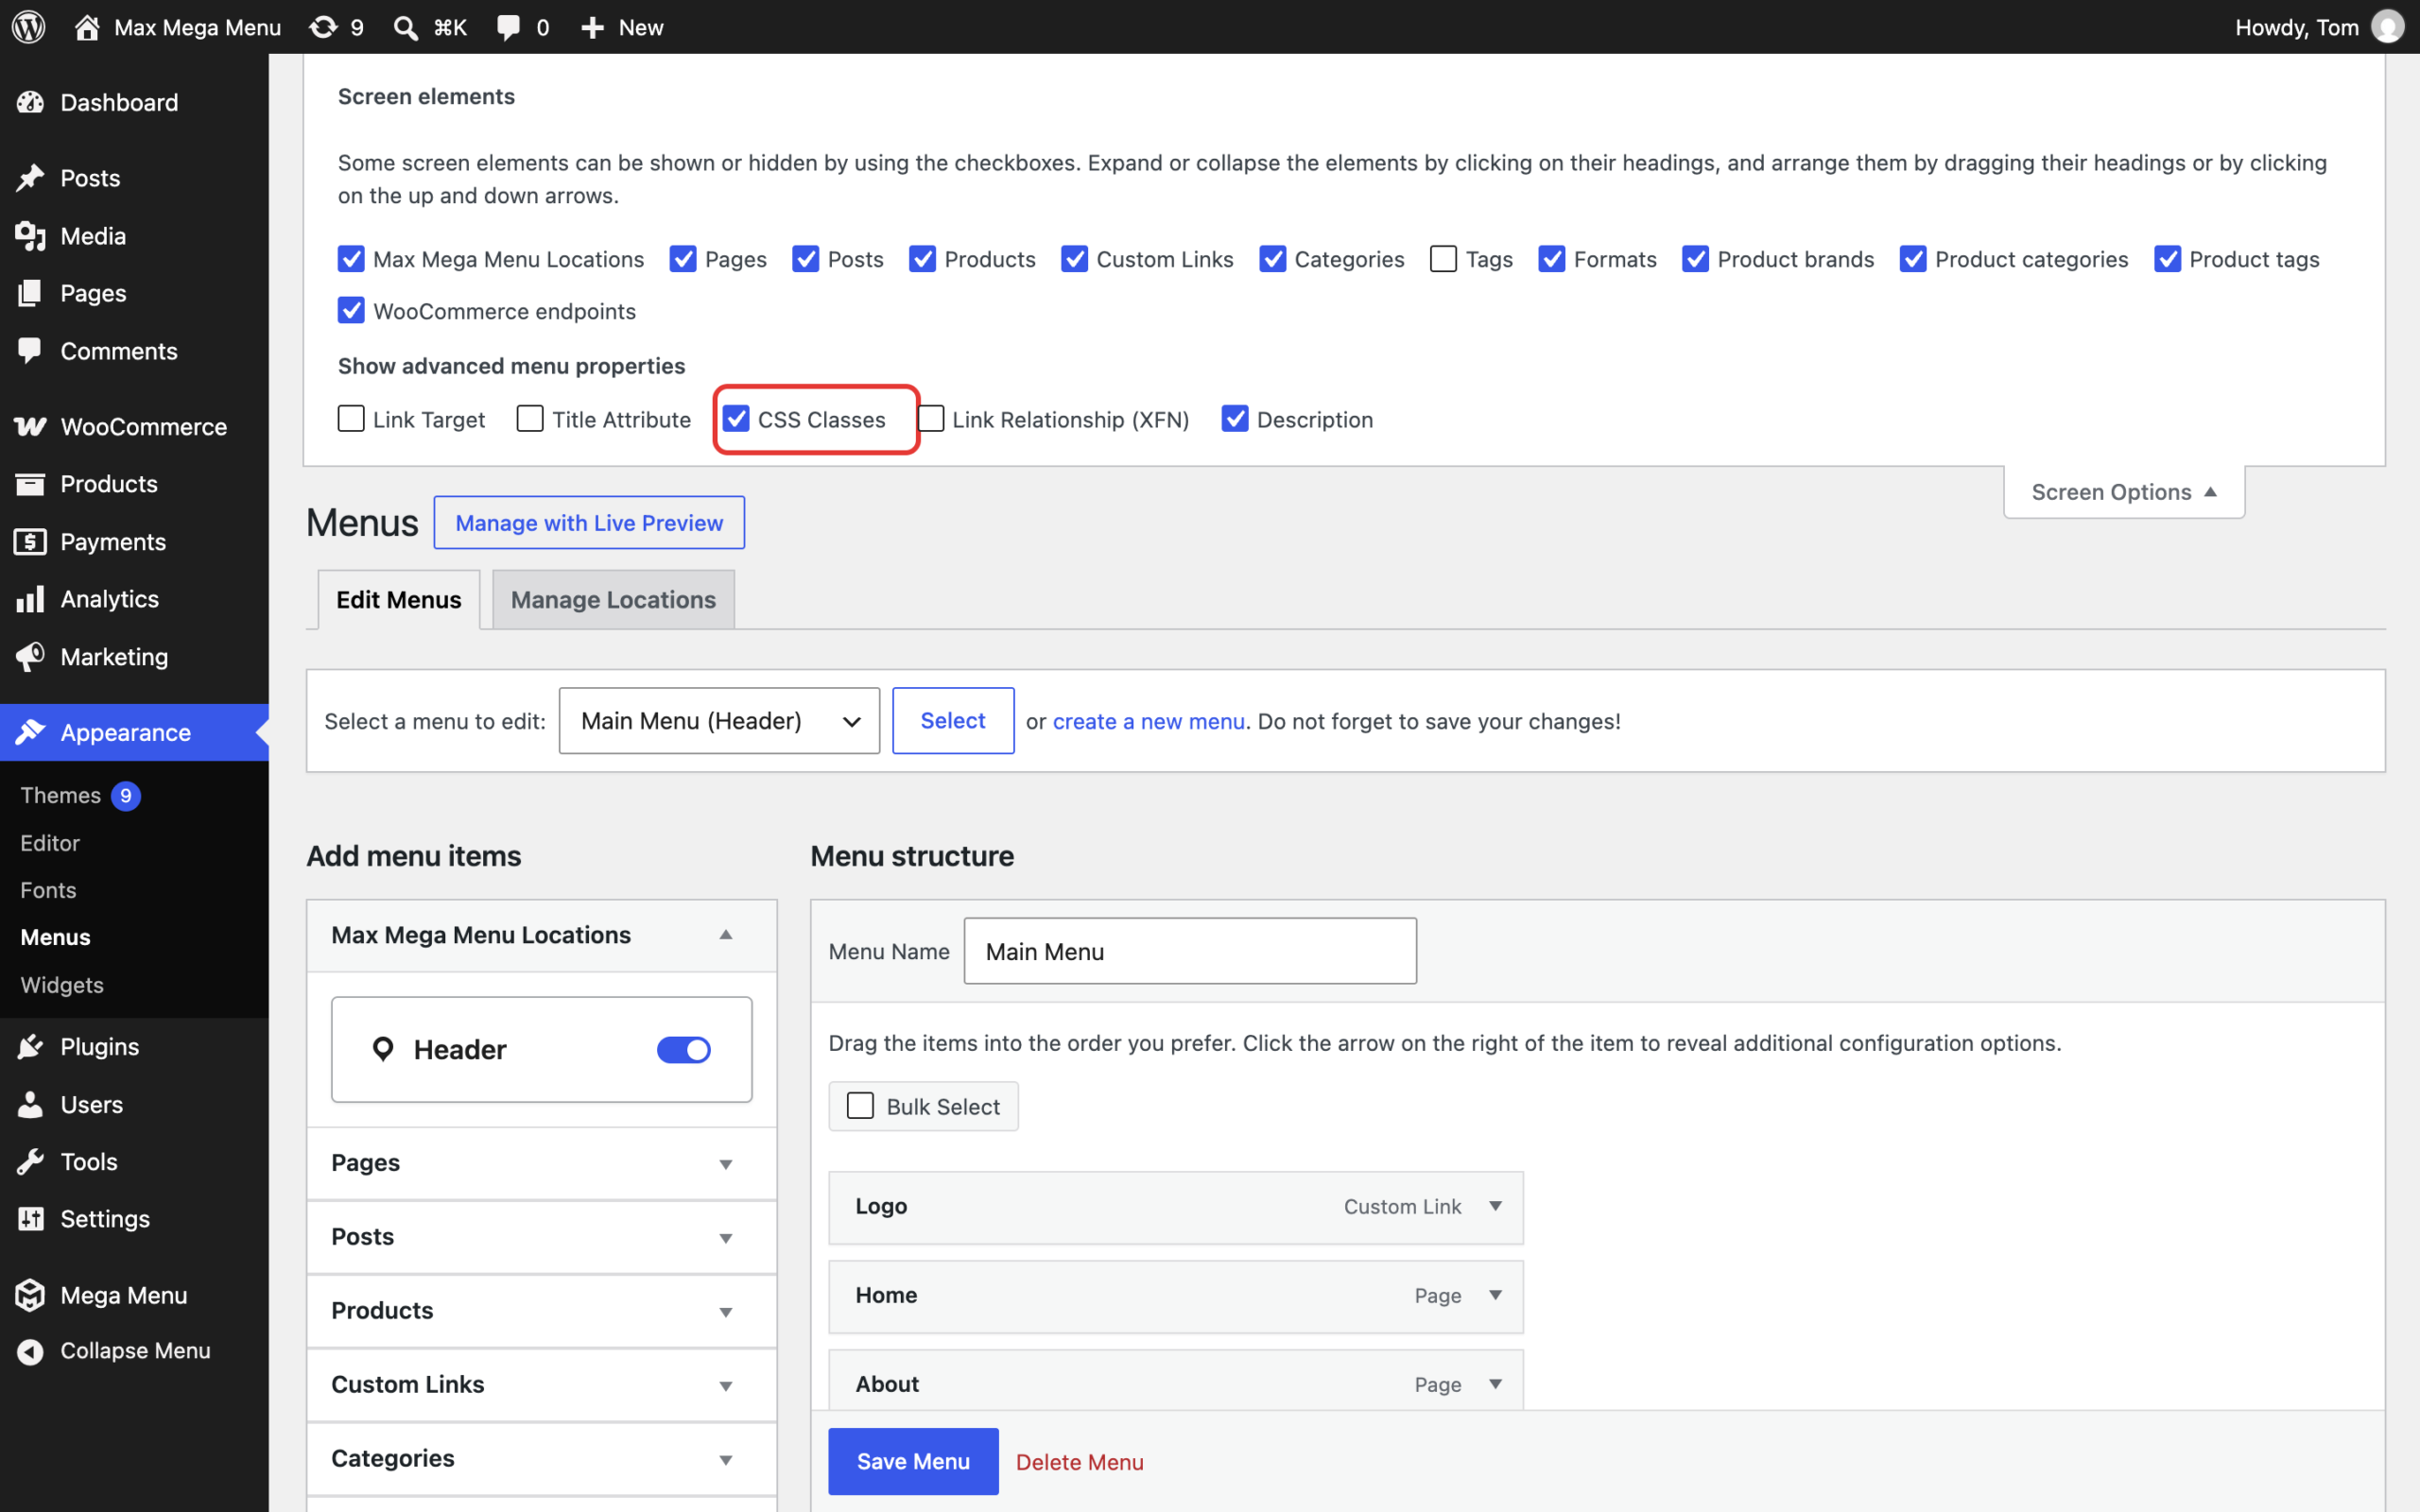Select the Edit Menus tab

398,600
